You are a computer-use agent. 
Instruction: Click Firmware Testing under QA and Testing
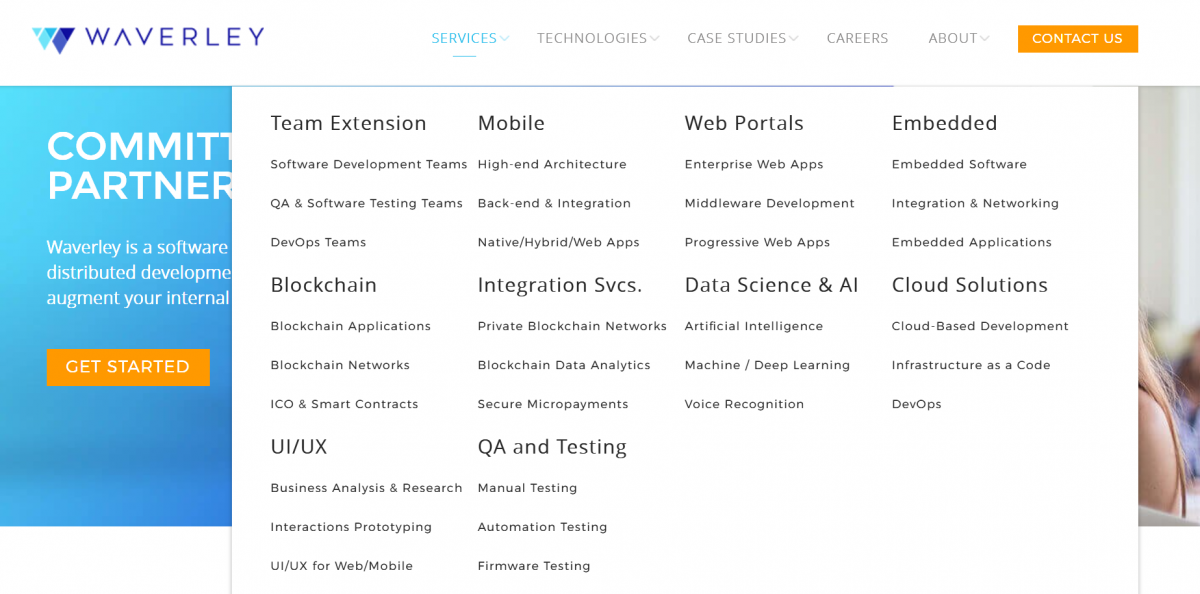click(x=533, y=565)
